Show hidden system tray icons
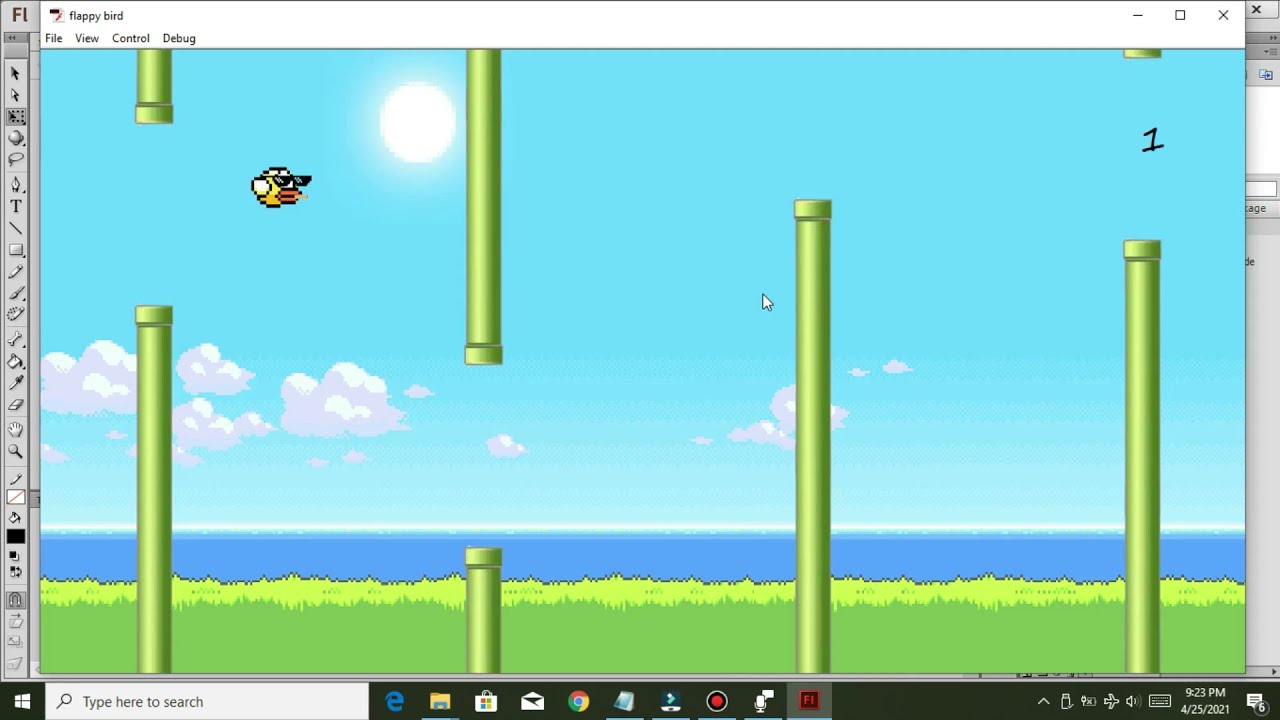This screenshot has height=720, width=1280. (x=1043, y=701)
